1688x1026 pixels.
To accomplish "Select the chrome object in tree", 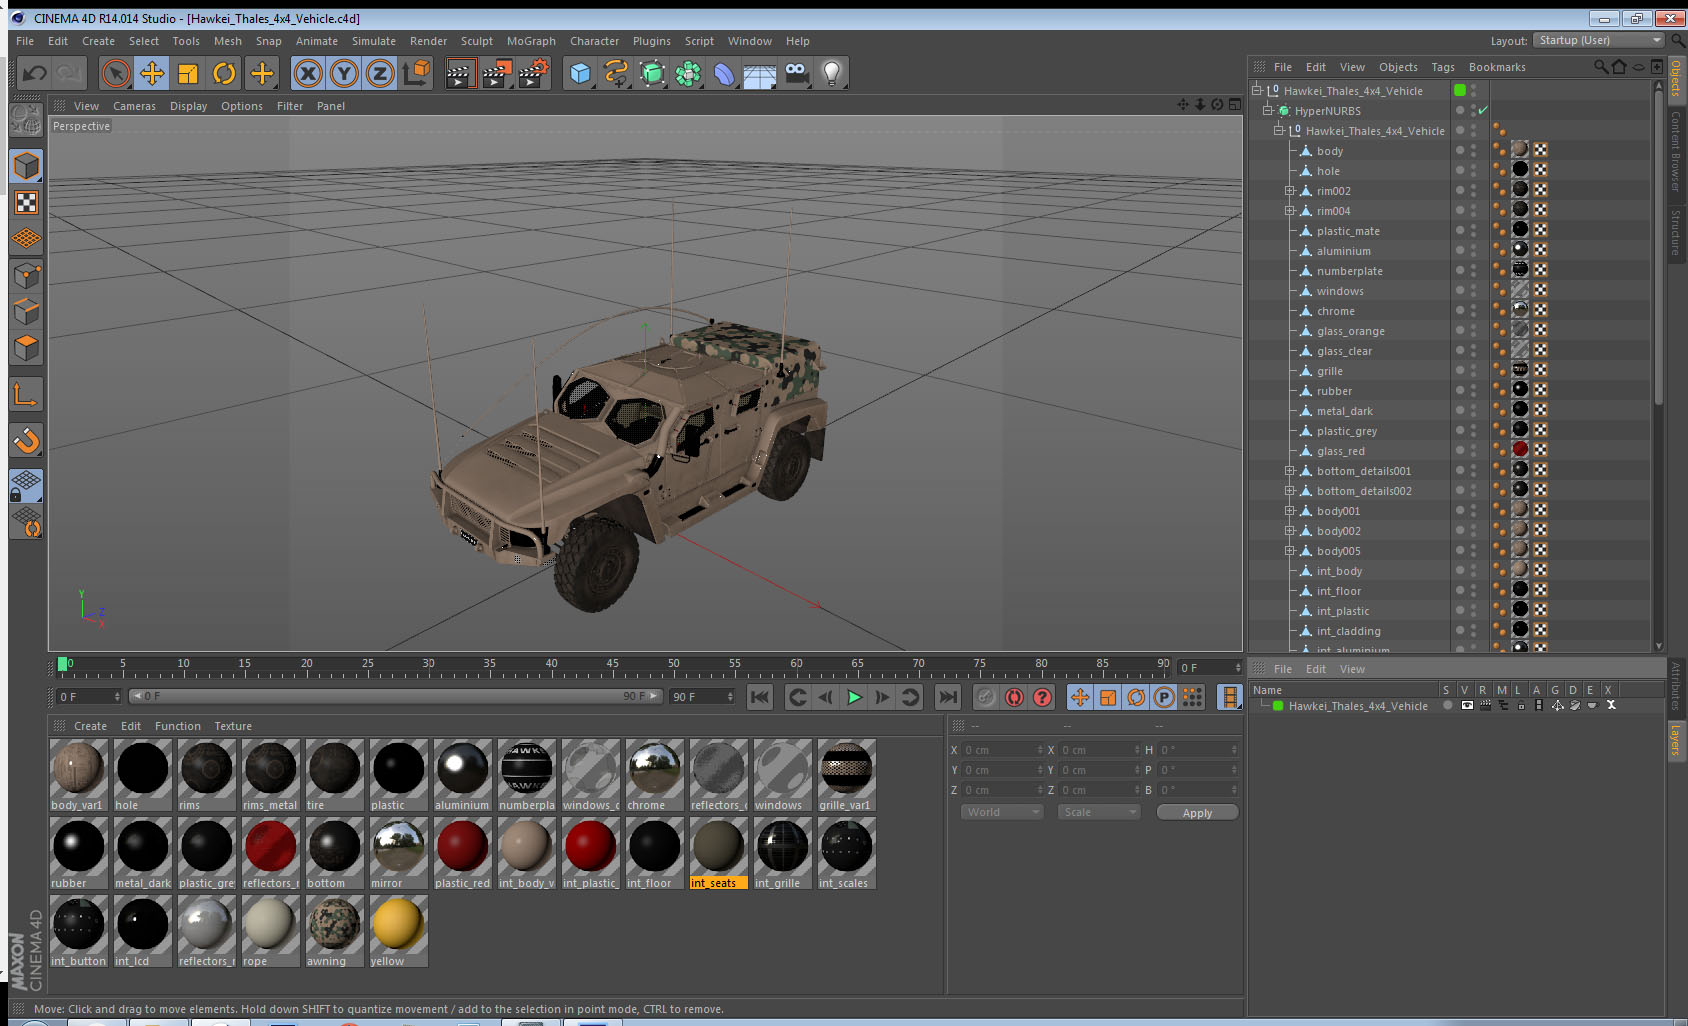I will click(1336, 311).
